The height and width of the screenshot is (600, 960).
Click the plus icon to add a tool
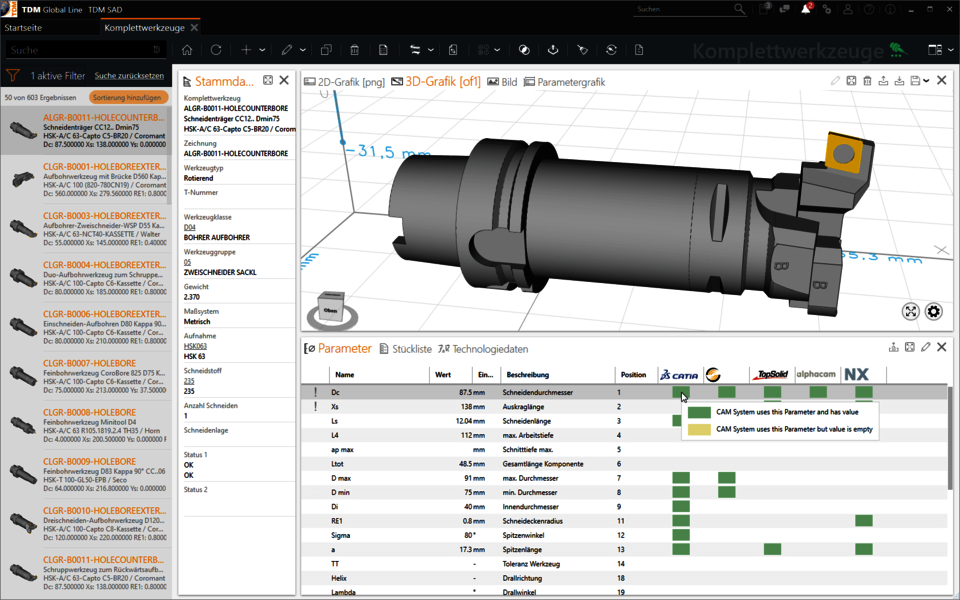click(x=246, y=50)
